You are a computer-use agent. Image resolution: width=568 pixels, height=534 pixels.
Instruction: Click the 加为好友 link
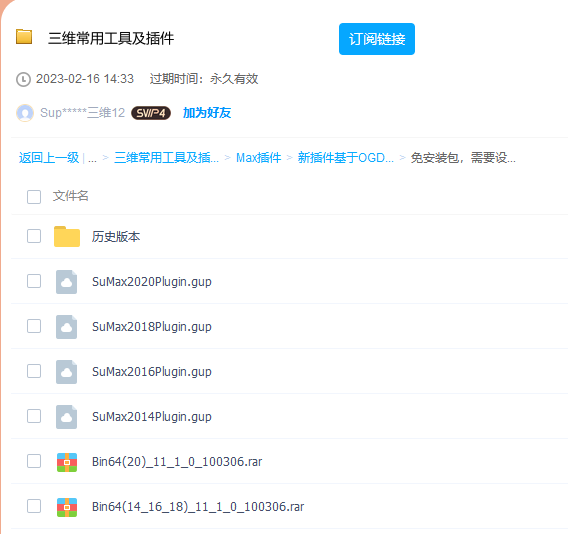tap(207, 113)
